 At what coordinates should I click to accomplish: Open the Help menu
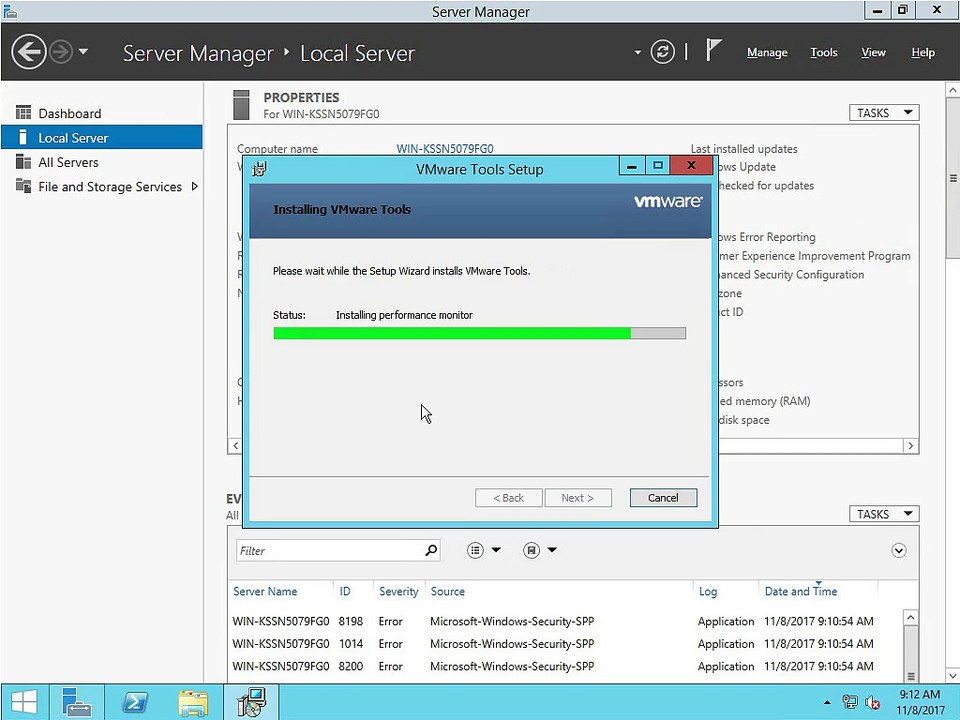pyautogui.click(x=923, y=53)
